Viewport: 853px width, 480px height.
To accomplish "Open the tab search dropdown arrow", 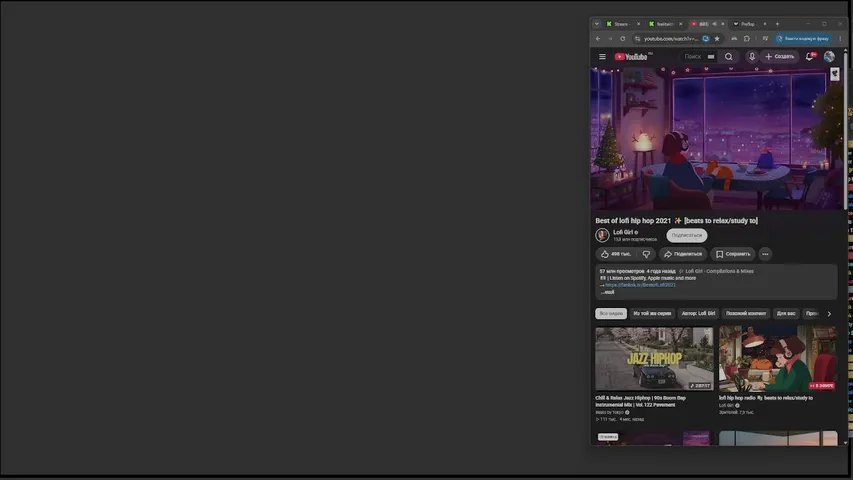I will 596,24.
